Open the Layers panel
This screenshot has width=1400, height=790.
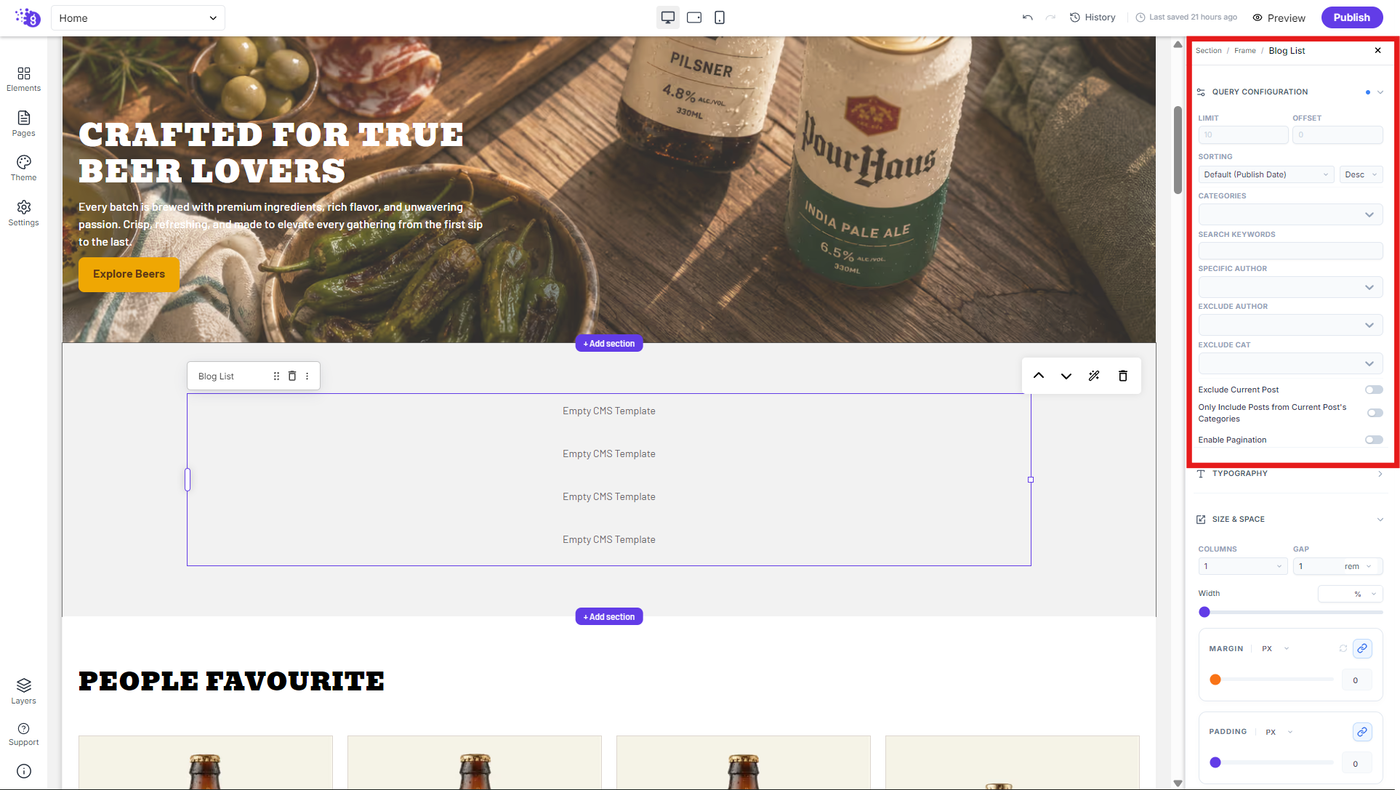24,691
